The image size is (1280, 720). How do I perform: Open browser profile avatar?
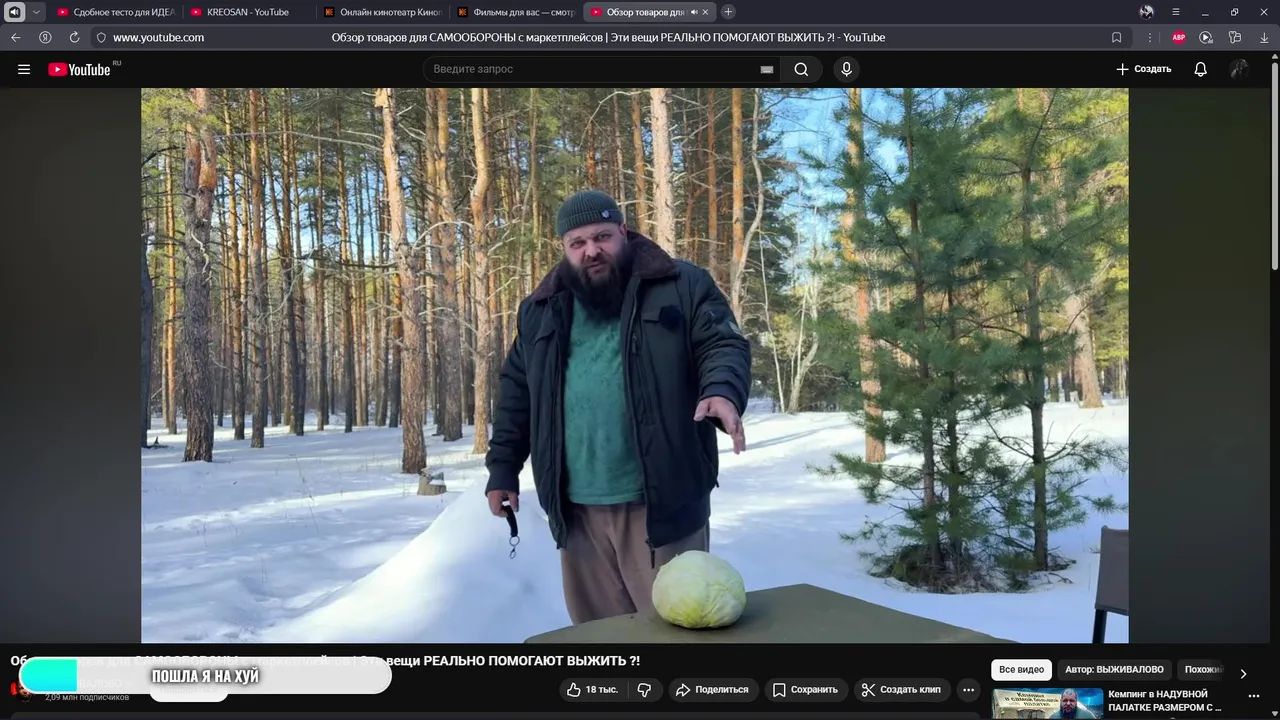pyautogui.click(x=1146, y=12)
